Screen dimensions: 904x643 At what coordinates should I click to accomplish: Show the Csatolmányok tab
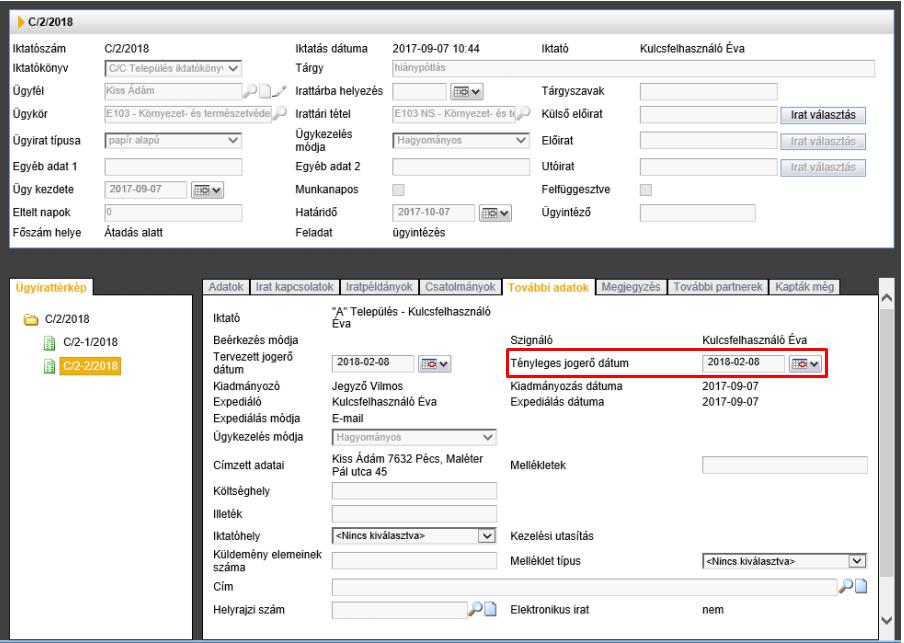point(460,287)
